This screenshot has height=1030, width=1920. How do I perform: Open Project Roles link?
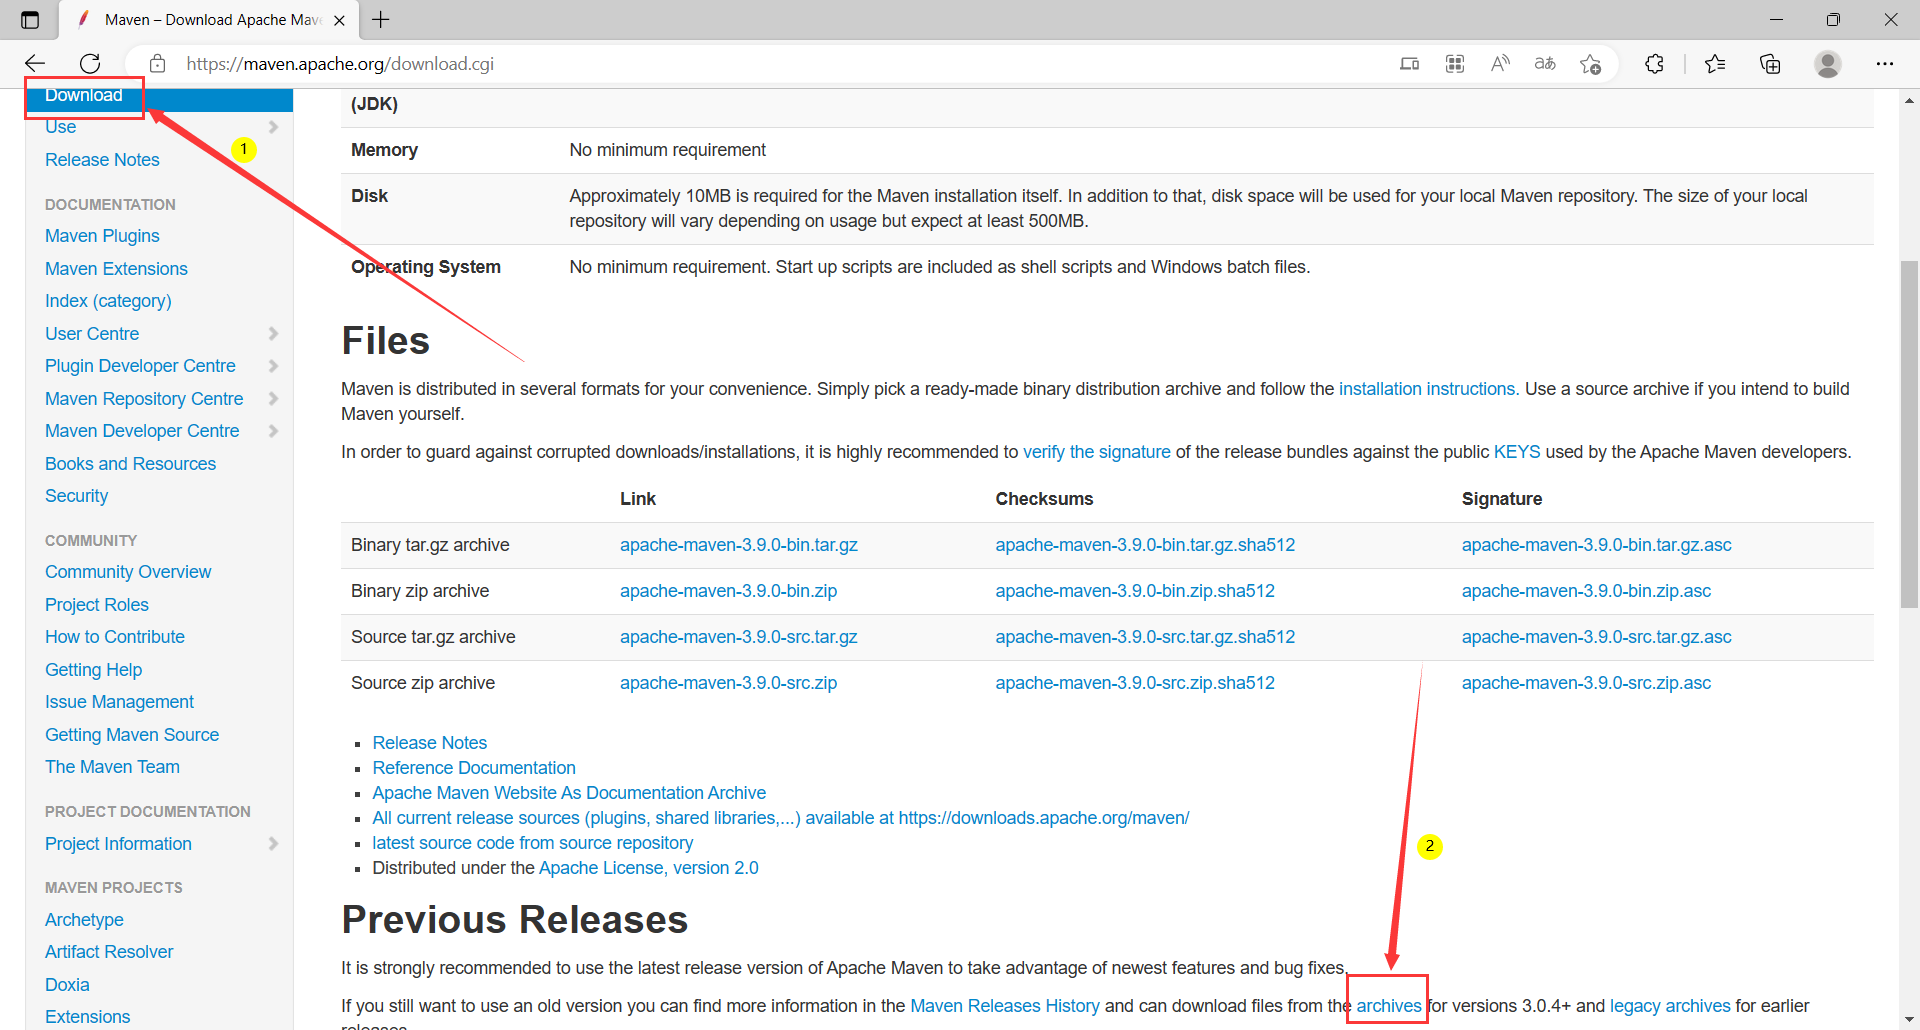pos(97,605)
